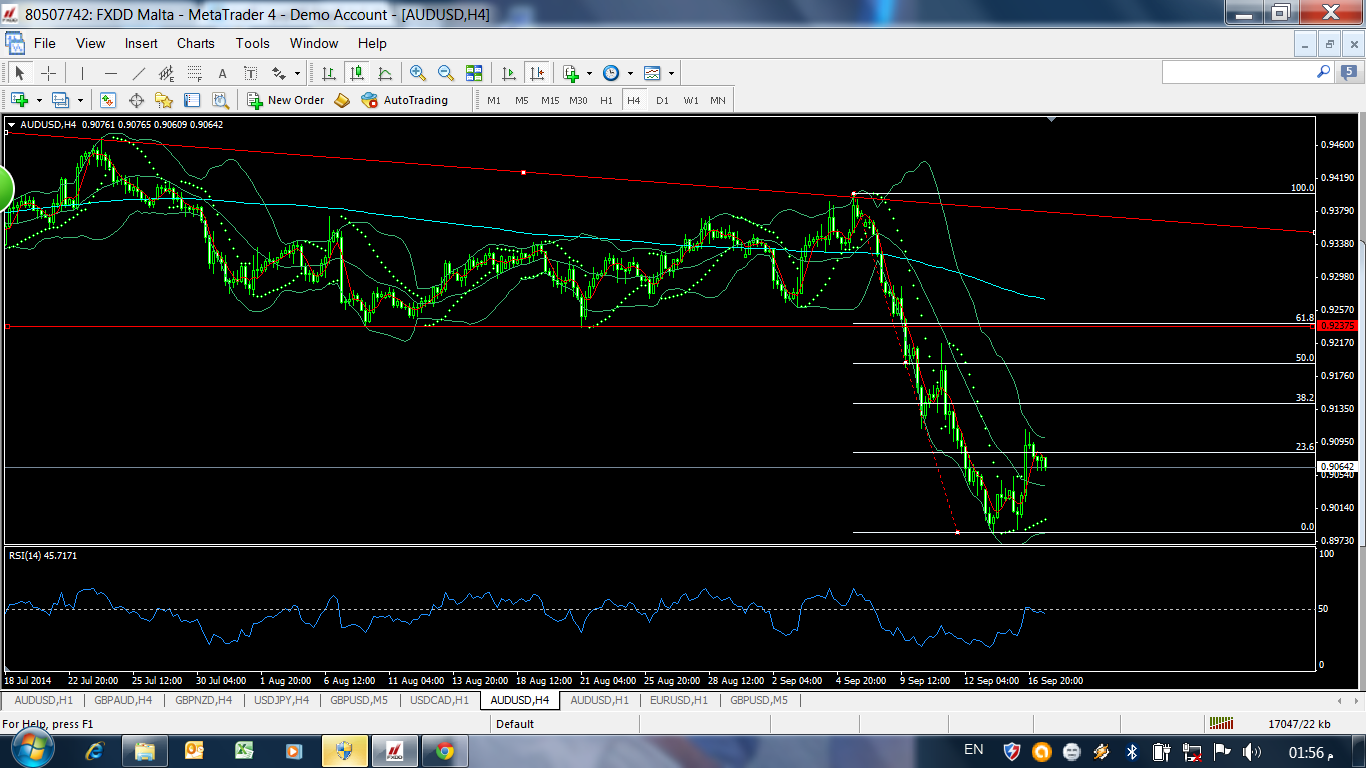
Task: Select the Text tool (A)
Action: 223,73
